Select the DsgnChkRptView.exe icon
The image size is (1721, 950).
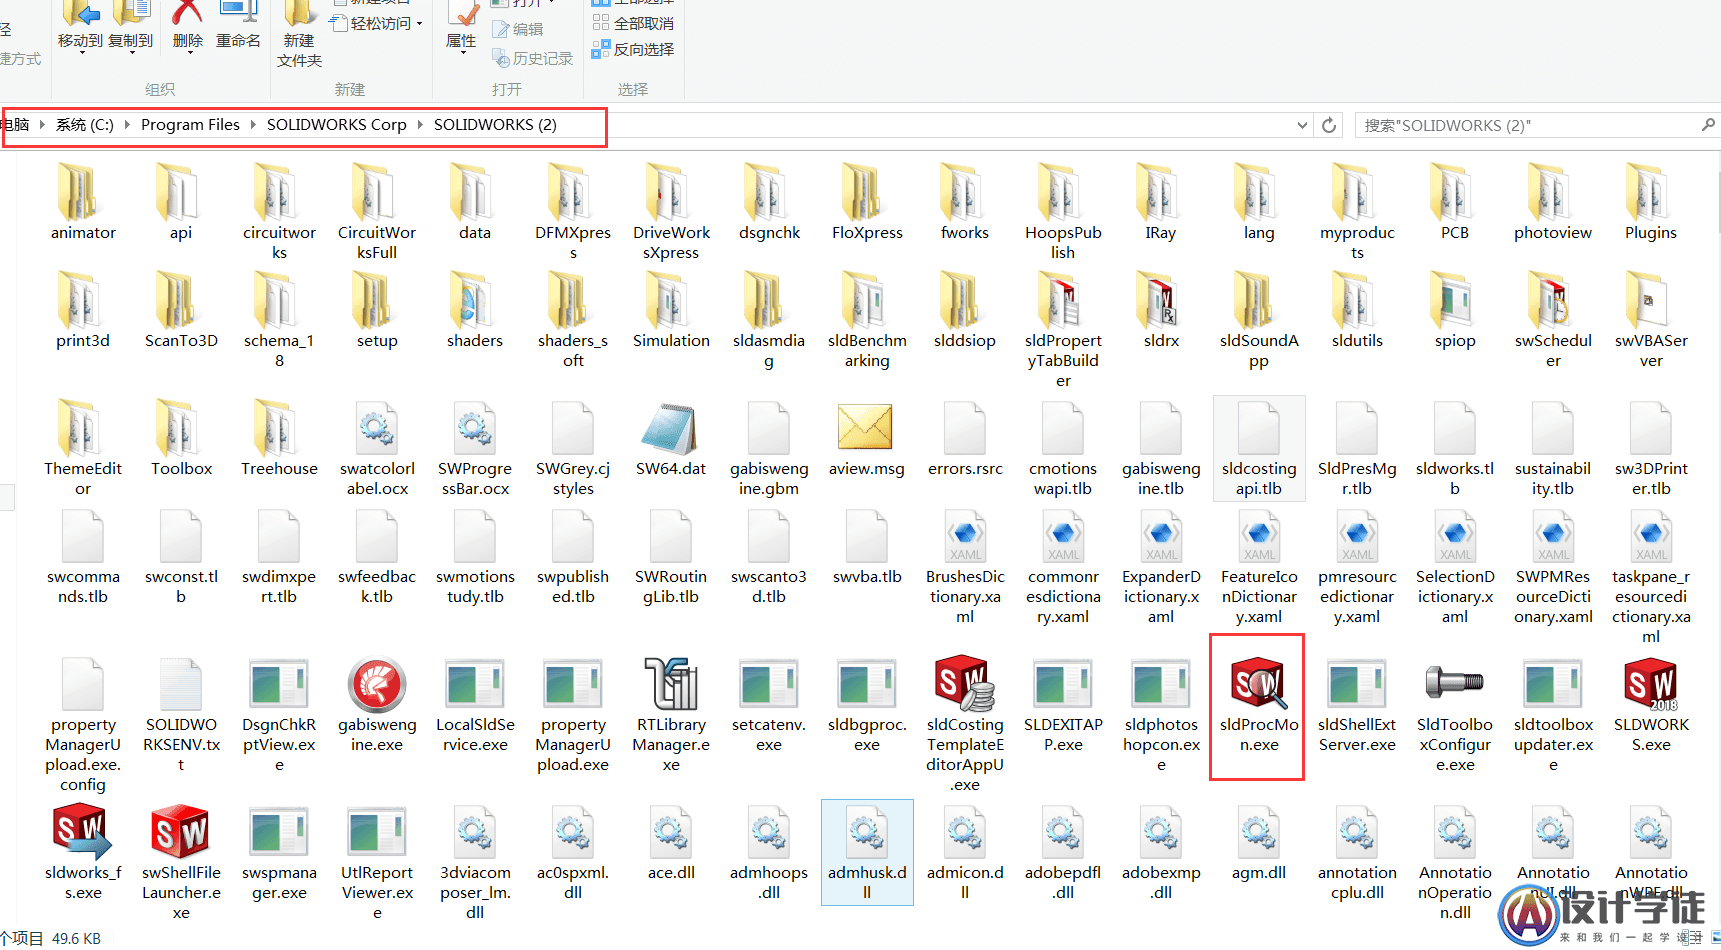click(x=278, y=684)
